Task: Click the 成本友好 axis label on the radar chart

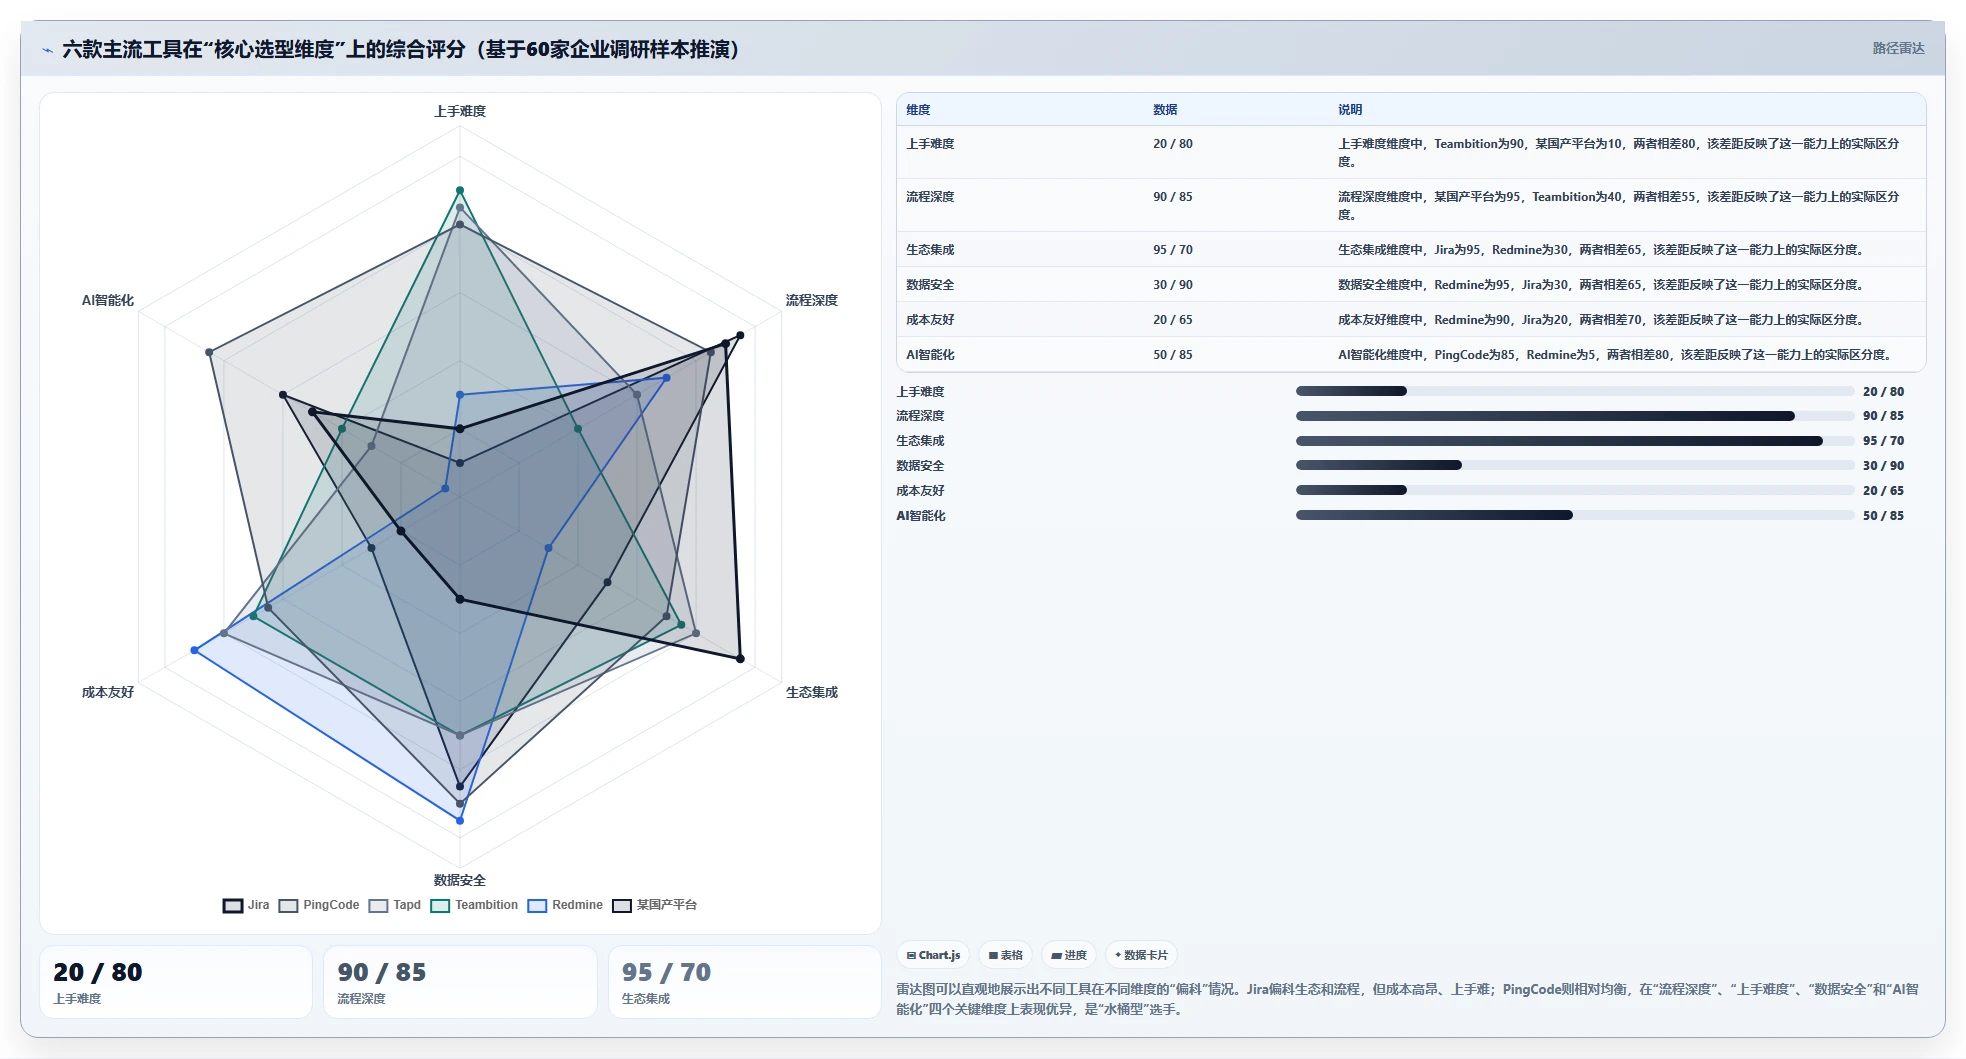Action: (x=108, y=692)
